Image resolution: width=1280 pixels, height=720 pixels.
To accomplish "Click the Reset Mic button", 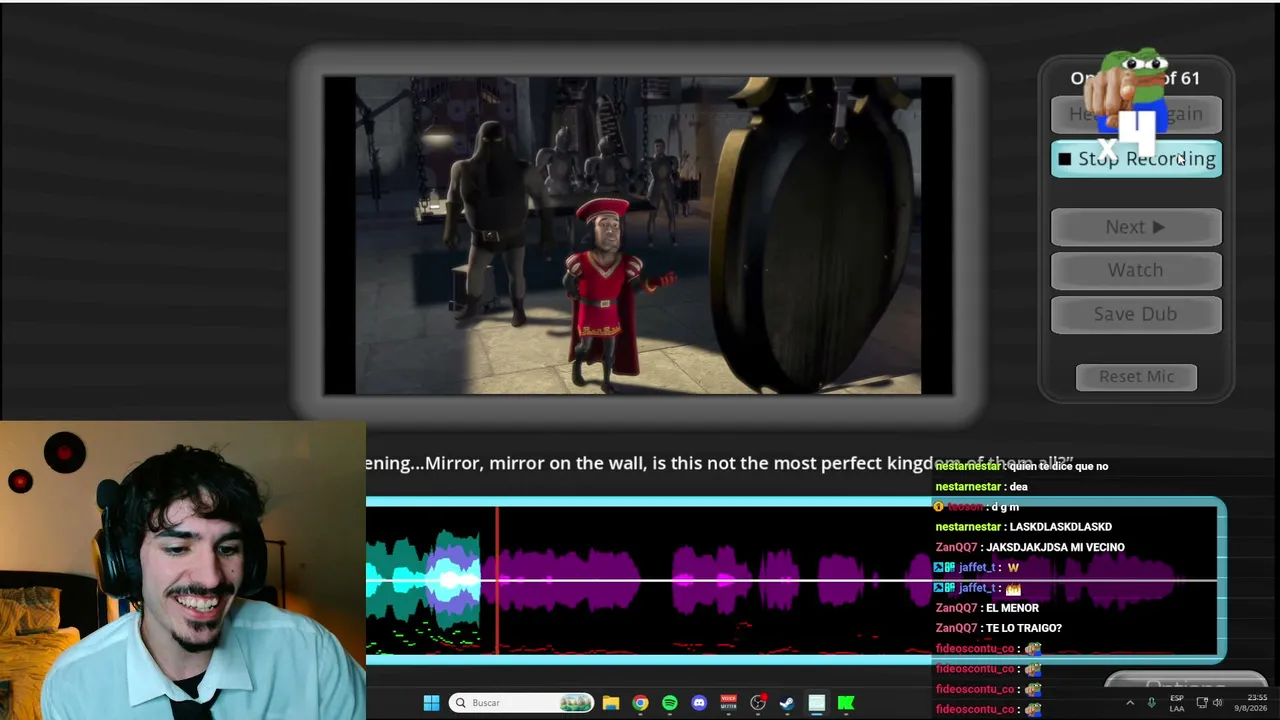I will pyautogui.click(x=1136, y=377).
